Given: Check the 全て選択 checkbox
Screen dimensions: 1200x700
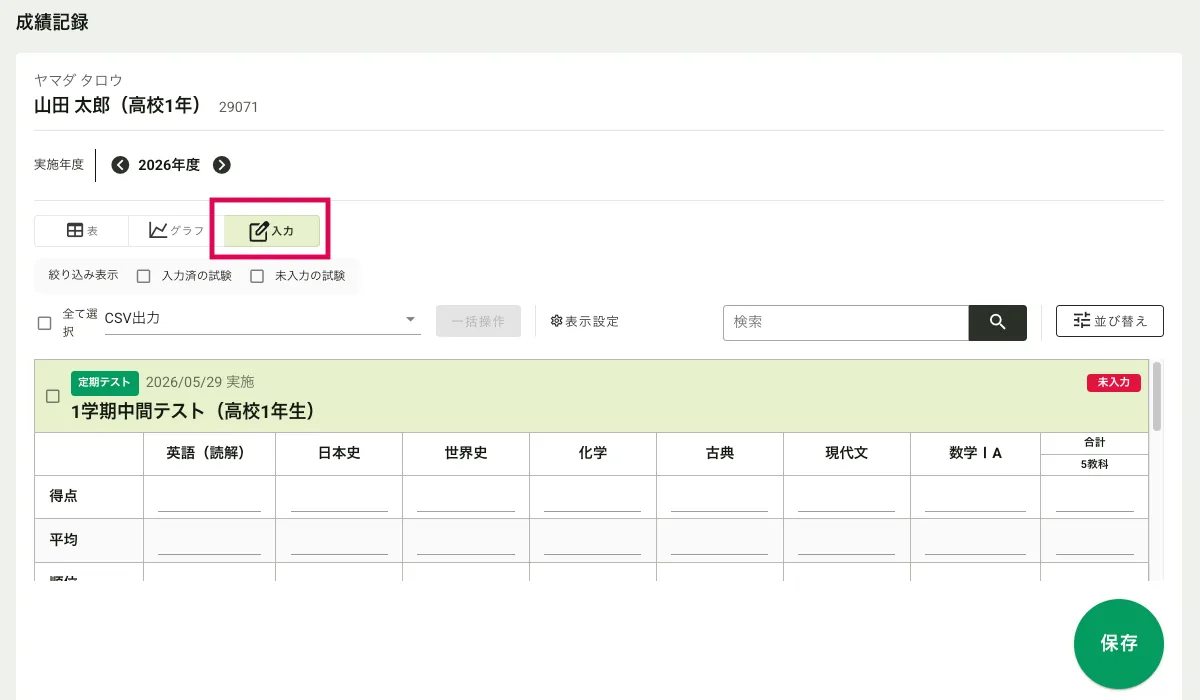Looking at the screenshot, I should pyautogui.click(x=44, y=323).
